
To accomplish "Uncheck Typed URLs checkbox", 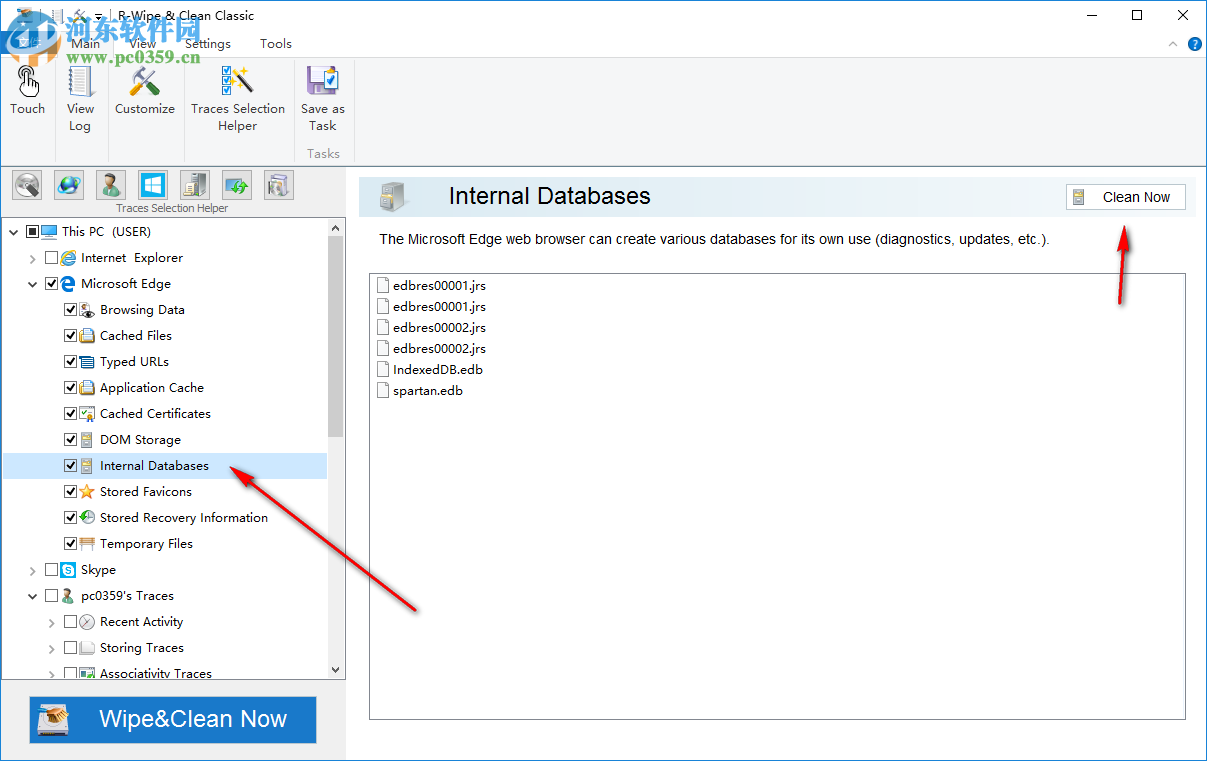I will click(x=71, y=362).
